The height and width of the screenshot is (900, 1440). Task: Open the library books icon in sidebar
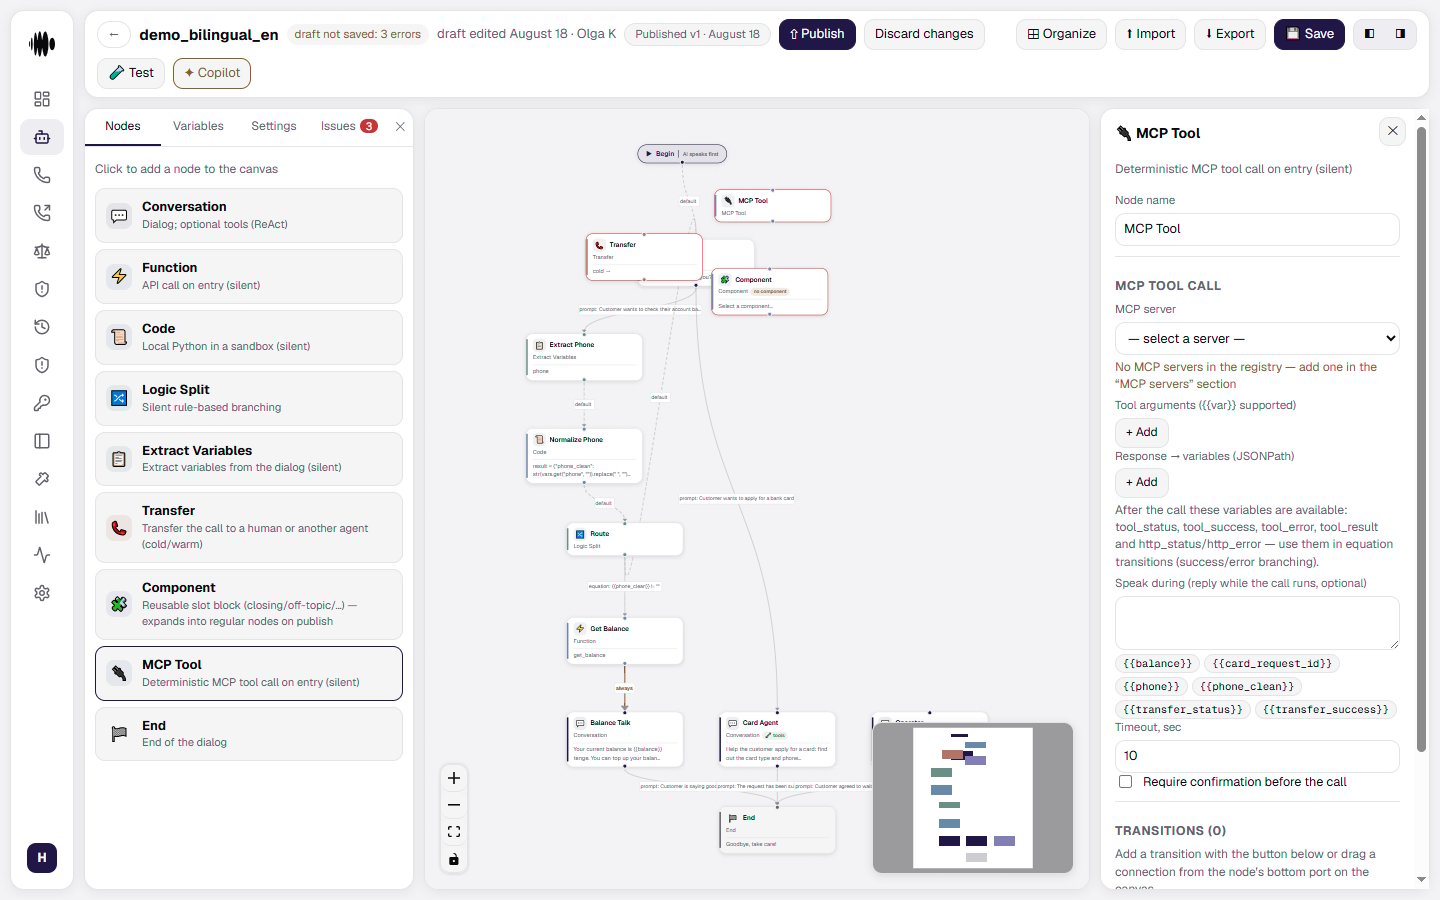tap(42, 517)
